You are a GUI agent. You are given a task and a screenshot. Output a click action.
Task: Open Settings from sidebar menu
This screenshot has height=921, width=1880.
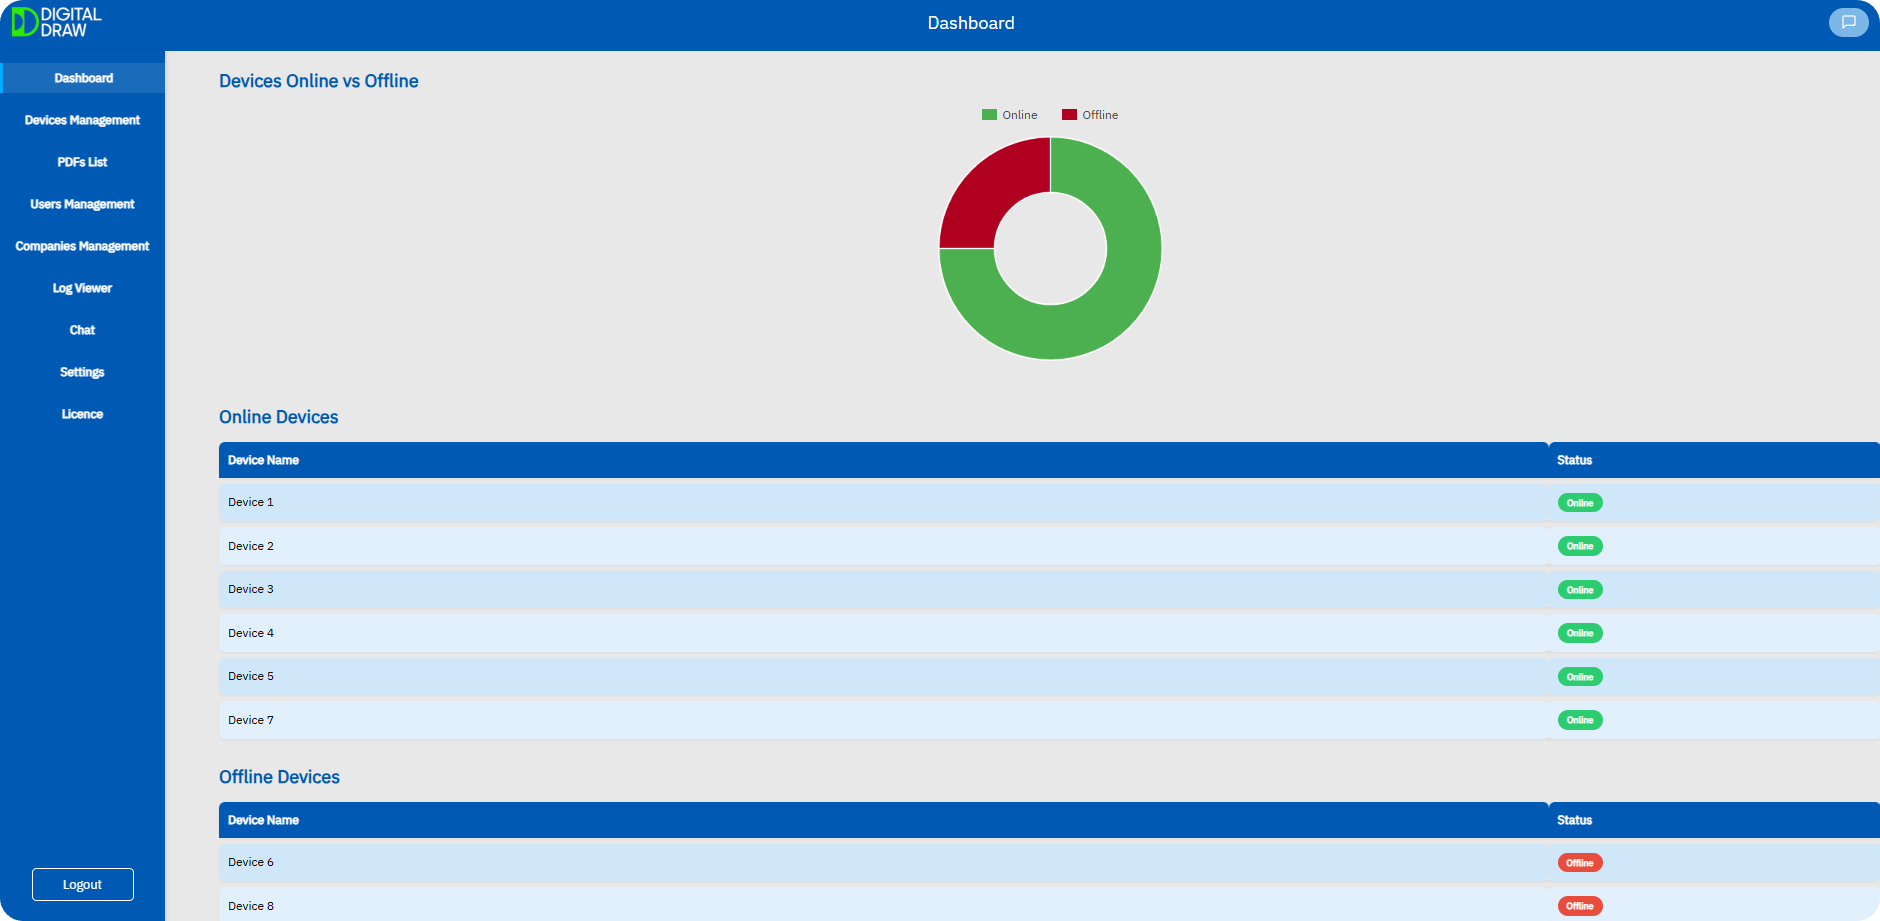82,372
